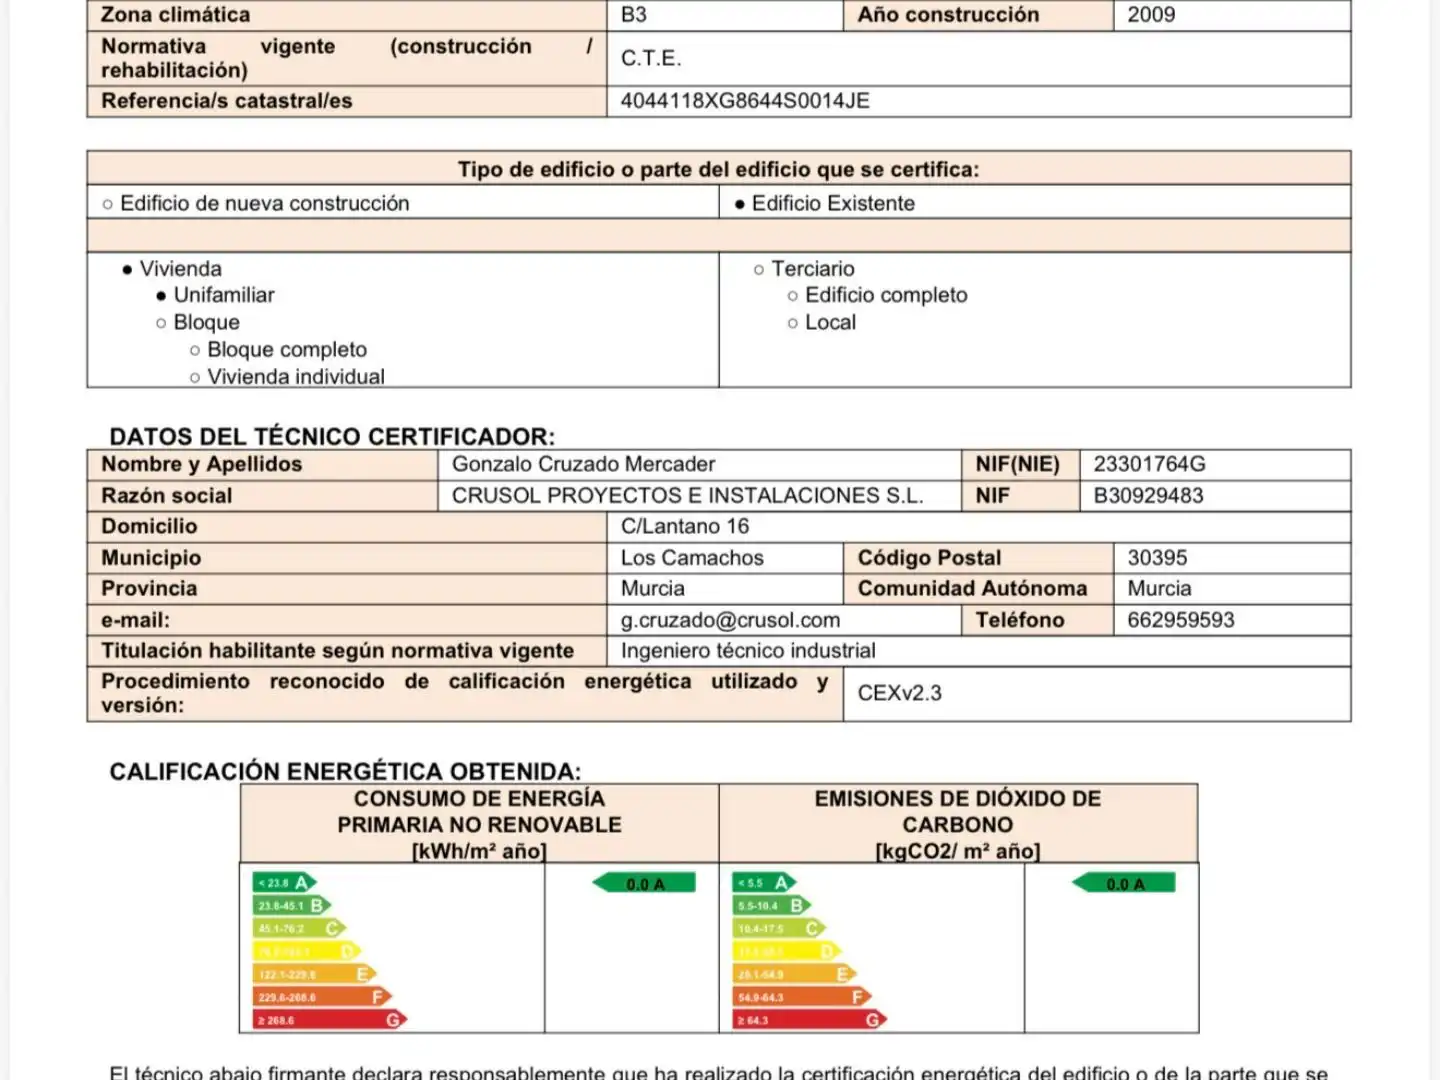The height and width of the screenshot is (1080, 1440).
Task: Click the g.cruzado@crusol.com email address
Action: click(731, 620)
